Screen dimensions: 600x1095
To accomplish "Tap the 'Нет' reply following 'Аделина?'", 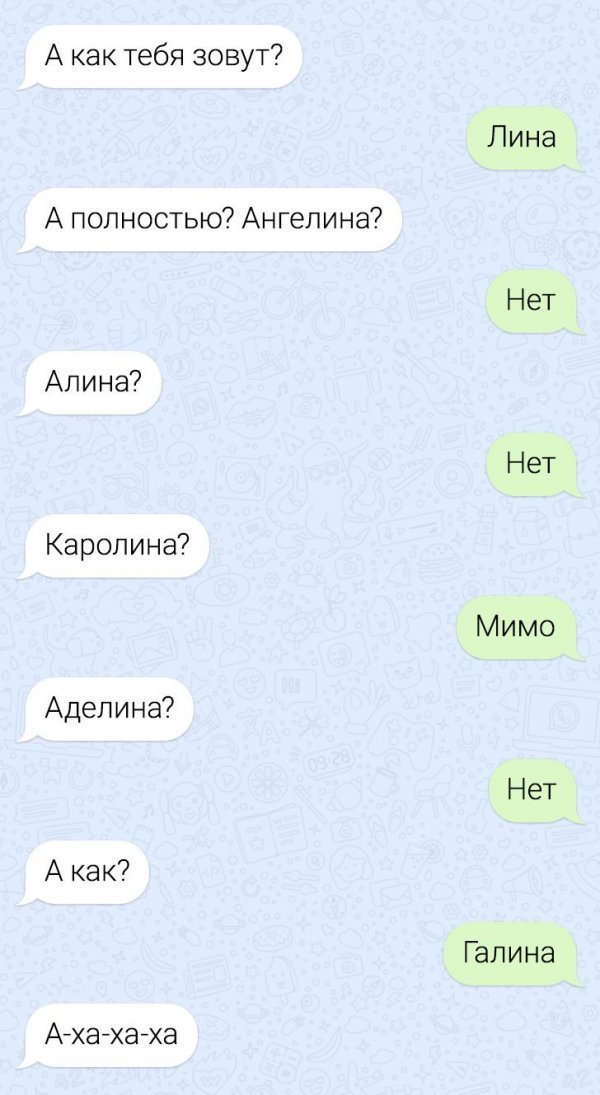I will [532, 791].
